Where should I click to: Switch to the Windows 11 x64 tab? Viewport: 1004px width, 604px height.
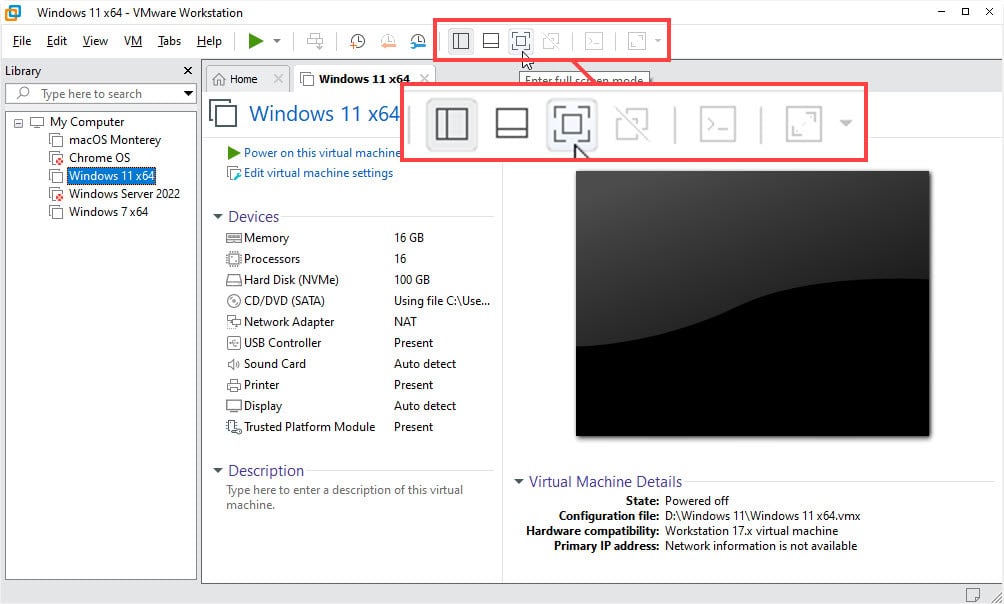click(364, 79)
